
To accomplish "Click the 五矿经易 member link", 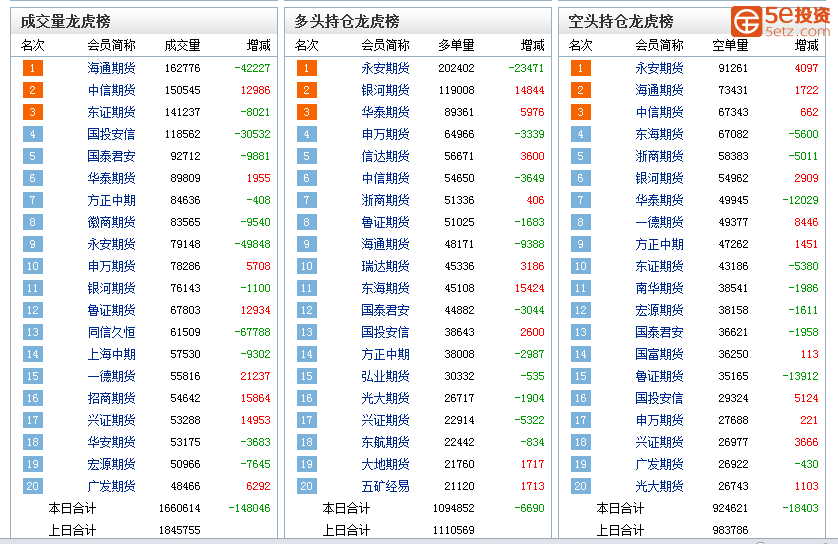I will 385,486.
